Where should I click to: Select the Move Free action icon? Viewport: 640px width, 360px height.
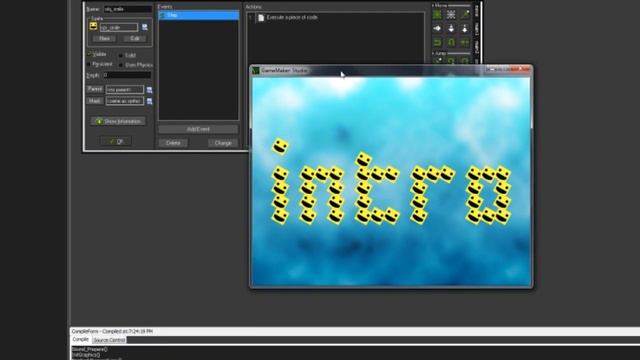coord(451,15)
